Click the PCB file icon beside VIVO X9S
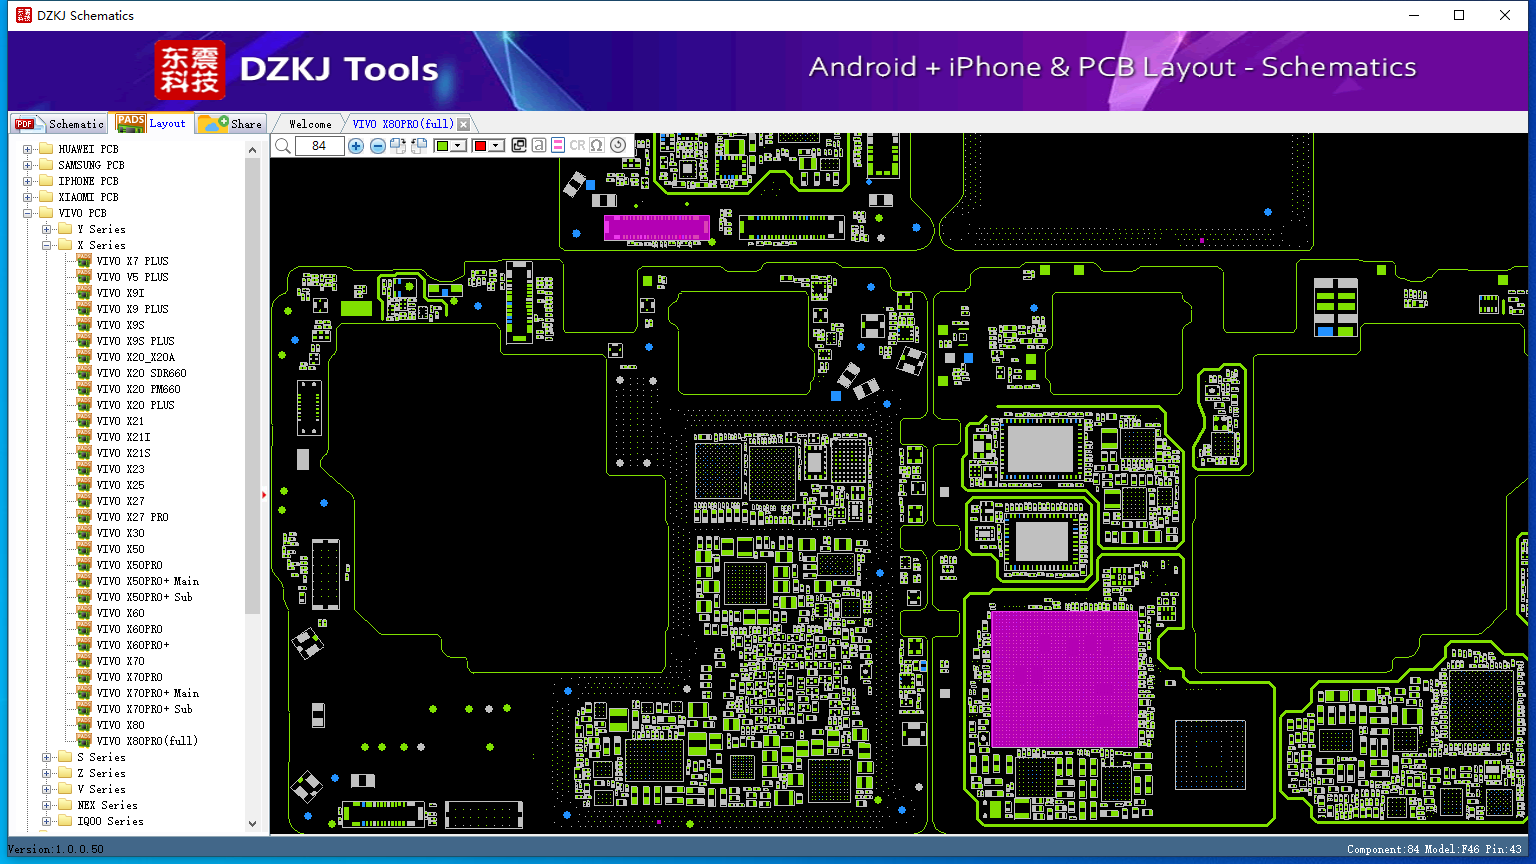1536x864 pixels. click(x=84, y=325)
